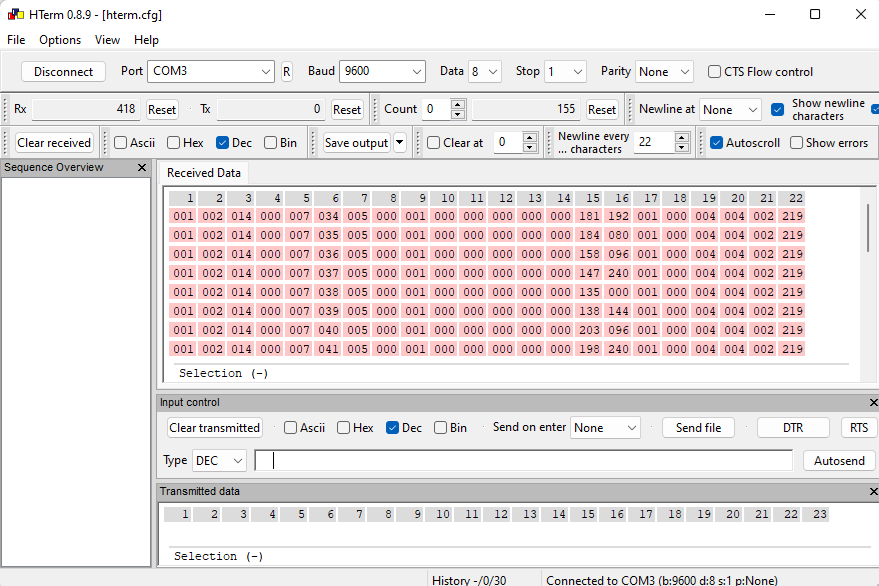Open the Send on enter dropdown

coord(605,428)
